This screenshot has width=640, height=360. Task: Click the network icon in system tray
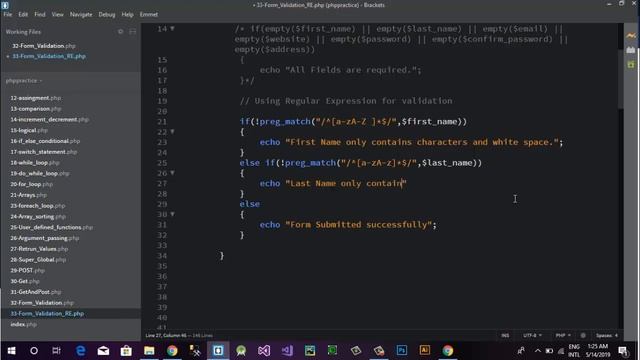[x=561, y=351]
